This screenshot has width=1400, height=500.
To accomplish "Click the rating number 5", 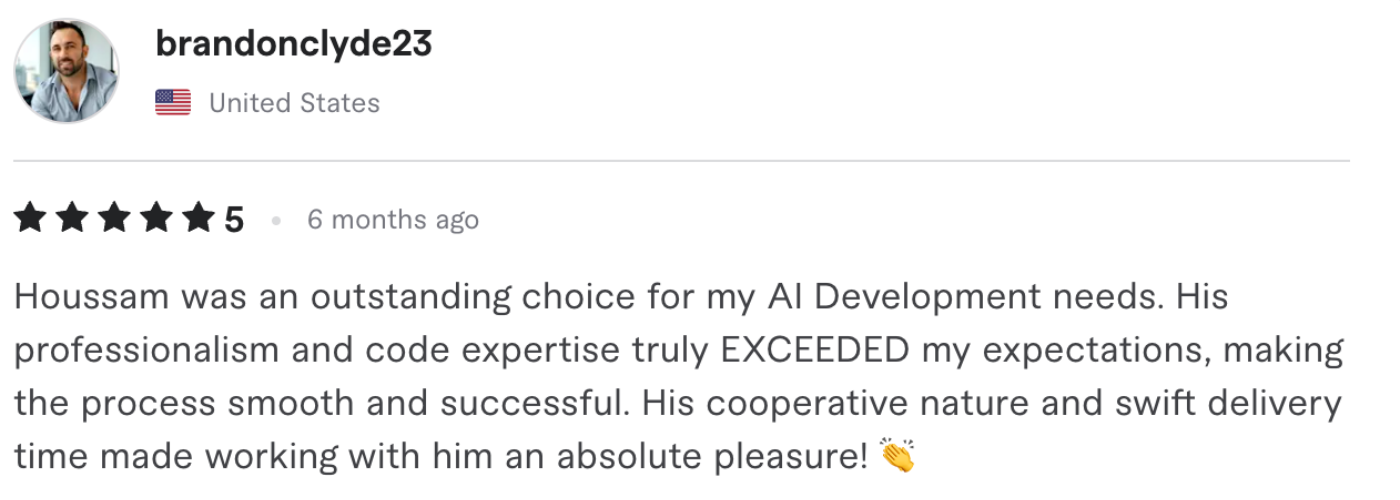I will pyautogui.click(x=233, y=219).
